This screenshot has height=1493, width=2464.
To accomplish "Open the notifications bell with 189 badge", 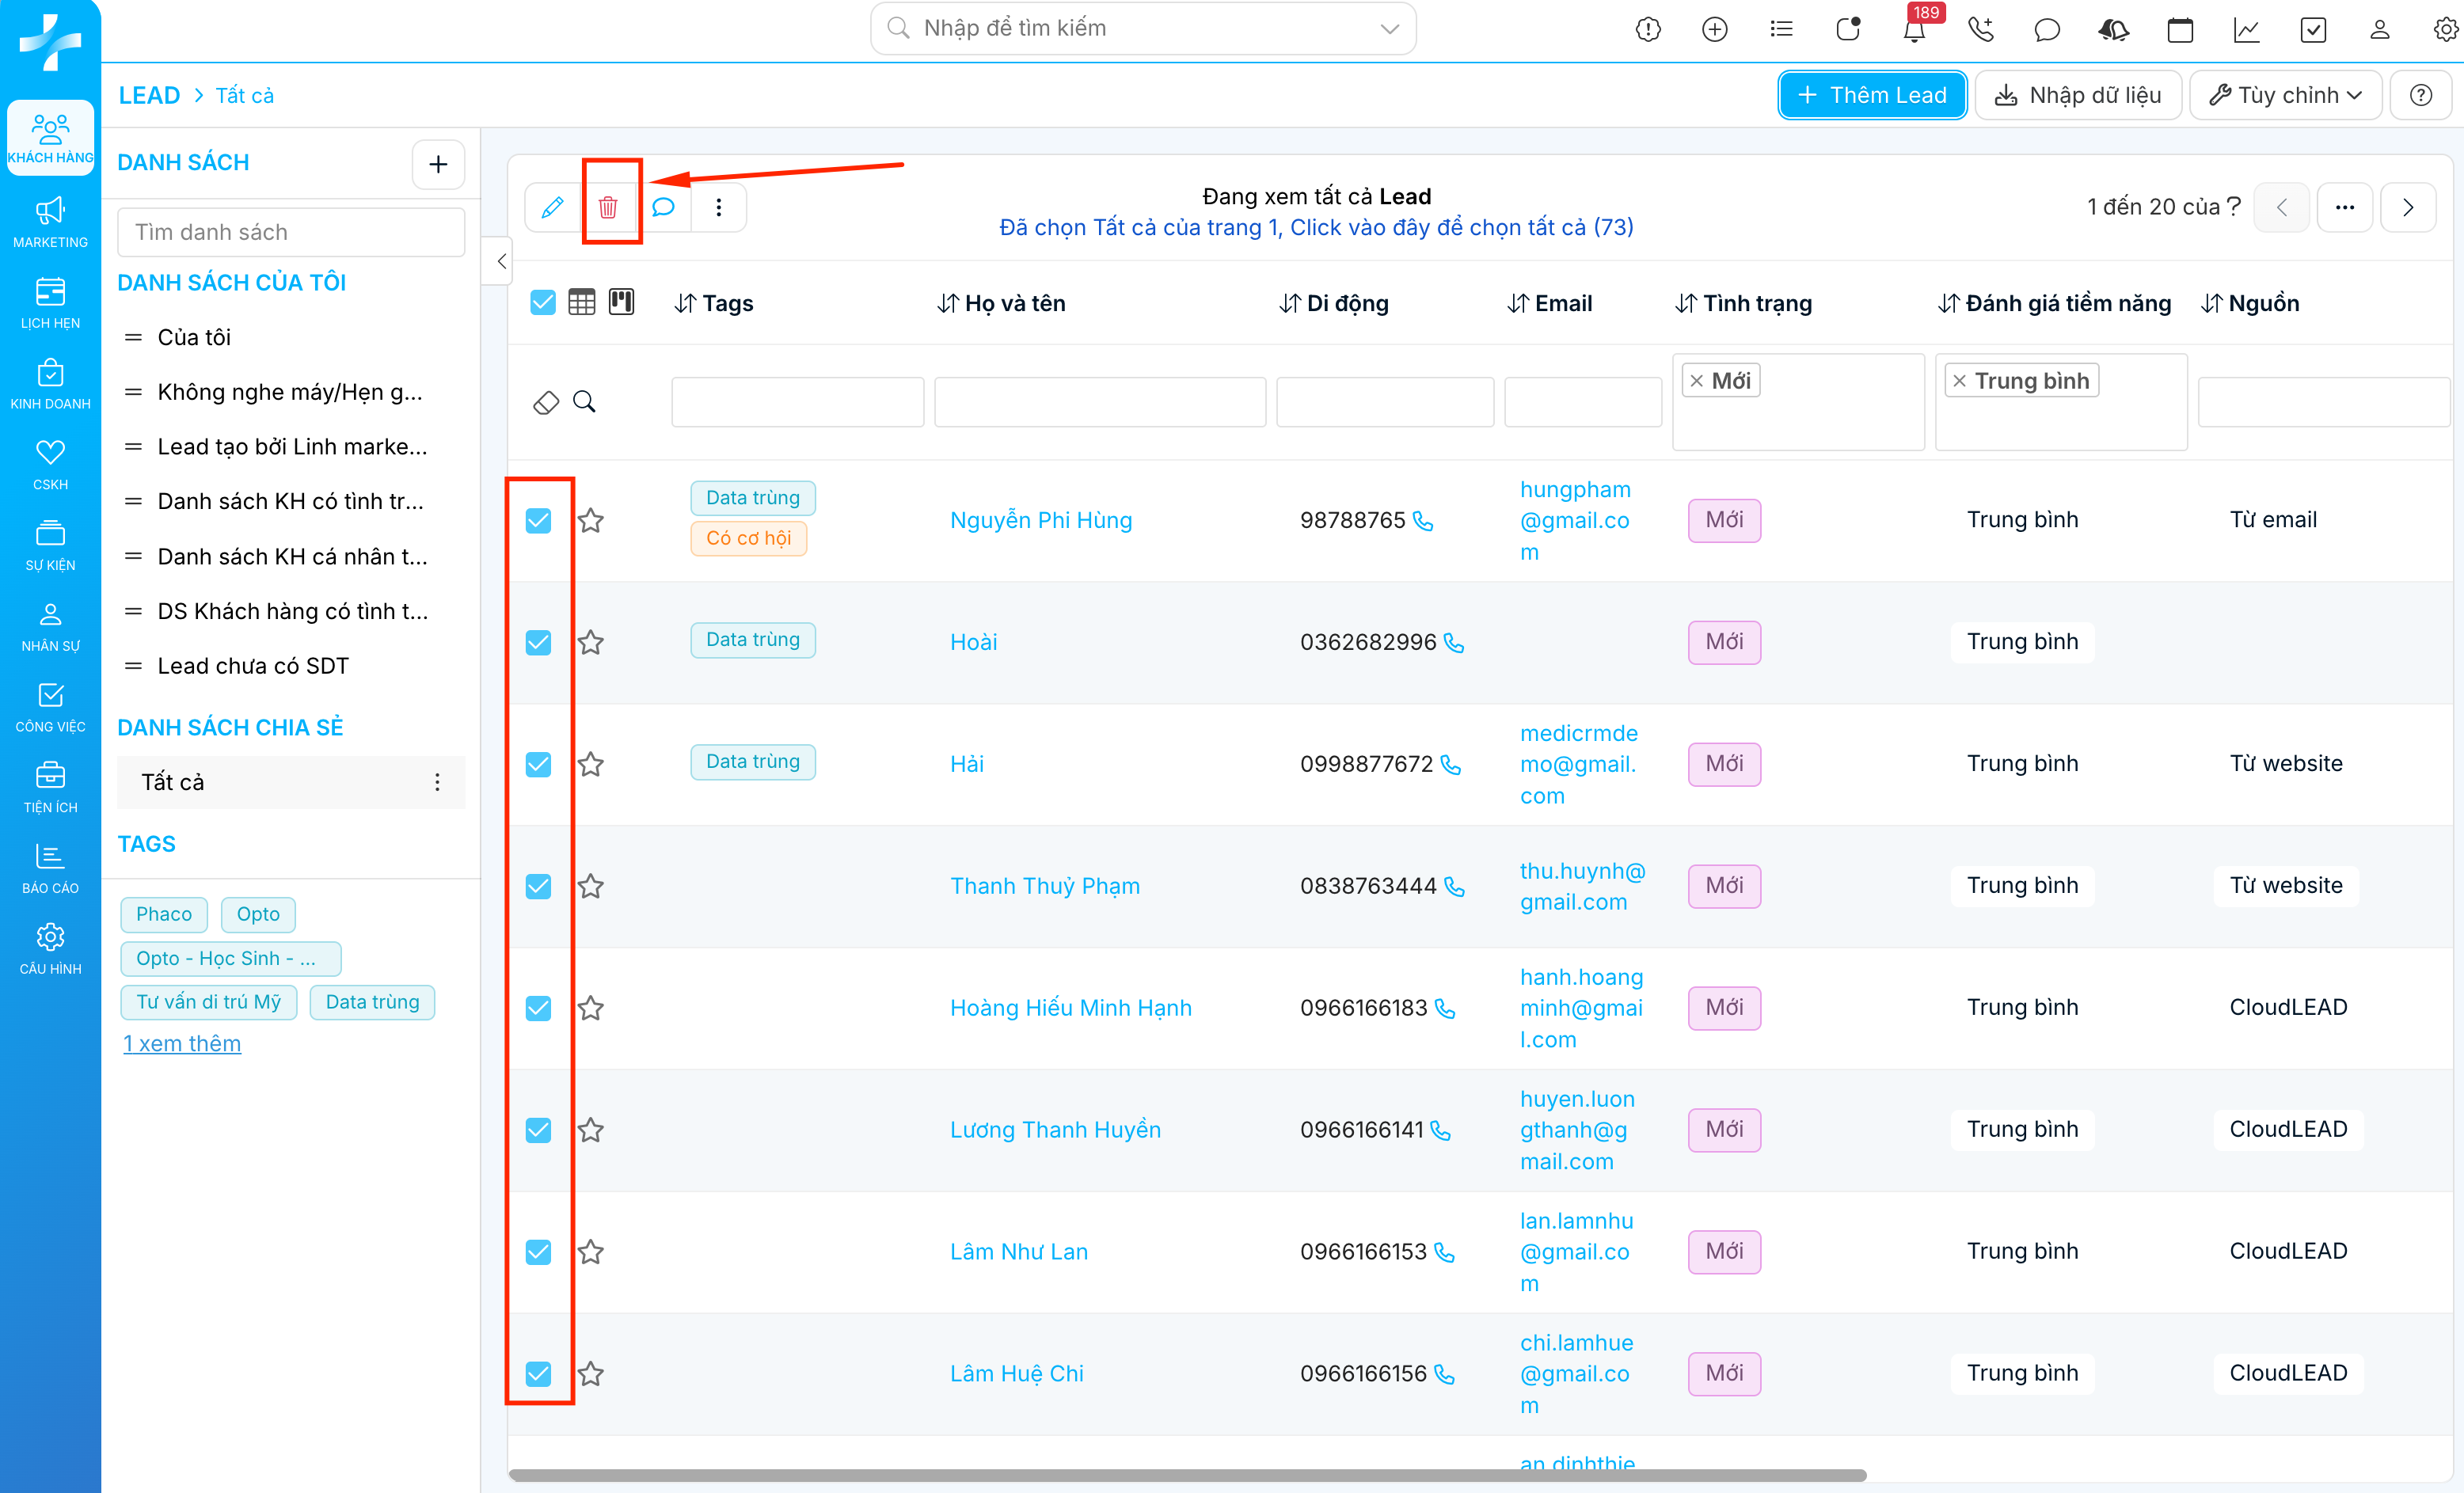I will 1913,30.
